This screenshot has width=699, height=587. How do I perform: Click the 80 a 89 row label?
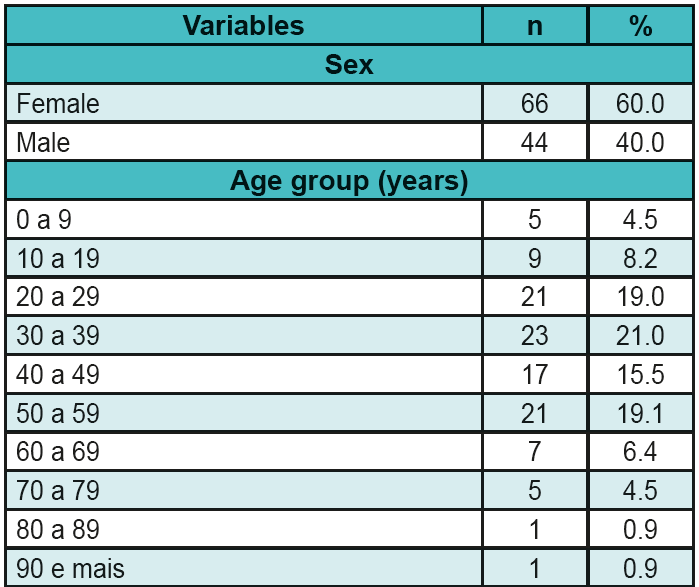coord(58,531)
